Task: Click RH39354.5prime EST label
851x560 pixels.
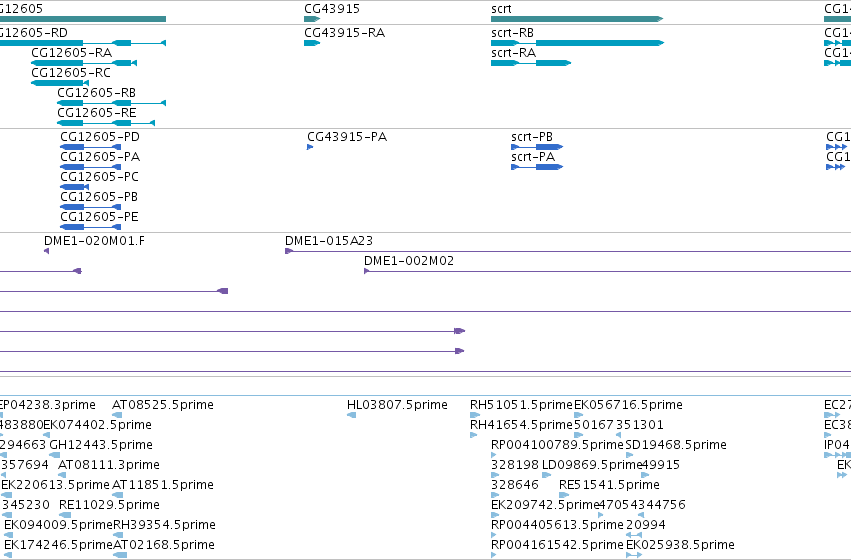Action: click(164, 525)
